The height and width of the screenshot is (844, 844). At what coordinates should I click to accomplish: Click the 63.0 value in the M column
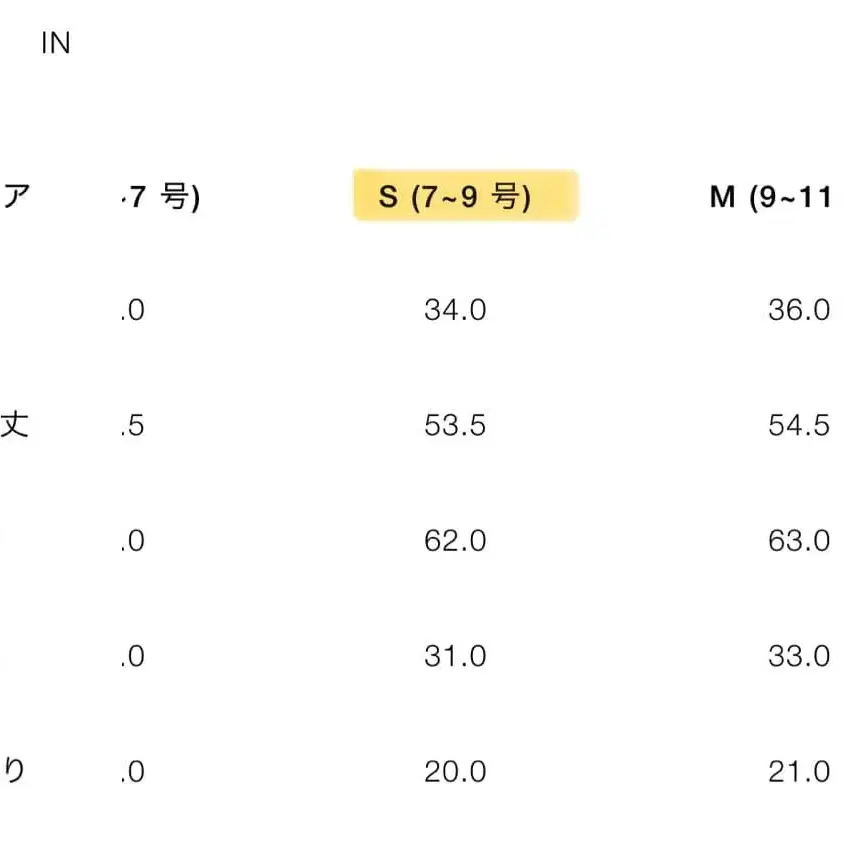pos(799,541)
